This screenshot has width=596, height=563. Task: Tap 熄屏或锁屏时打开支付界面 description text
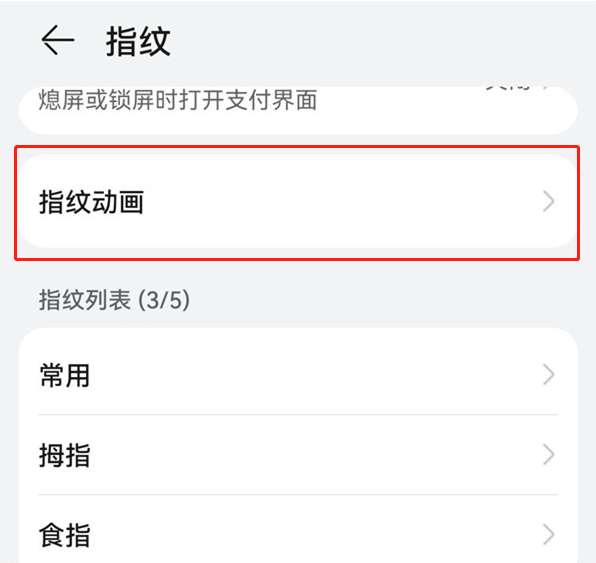tap(178, 100)
